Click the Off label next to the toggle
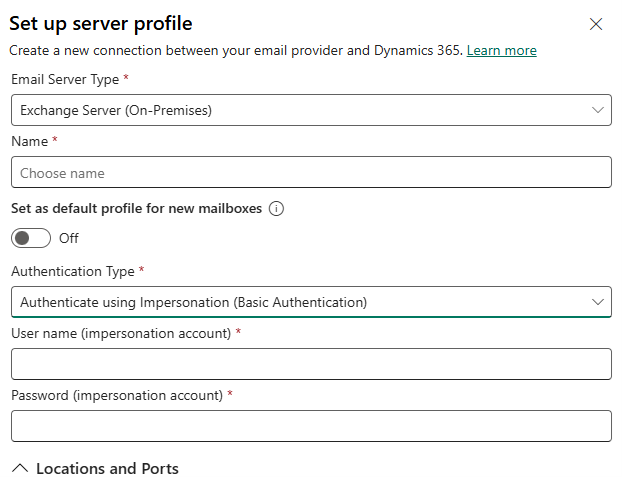The image size is (622, 477). click(x=69, y=238)
